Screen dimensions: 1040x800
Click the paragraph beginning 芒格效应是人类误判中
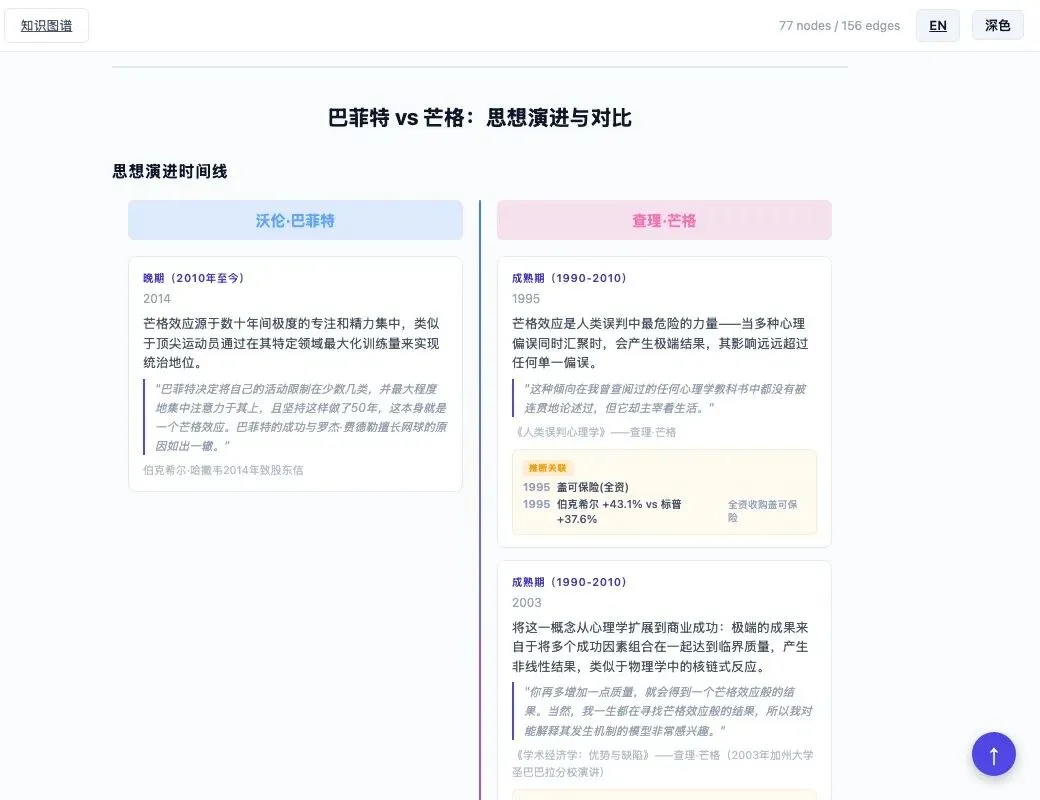point(661,343)
